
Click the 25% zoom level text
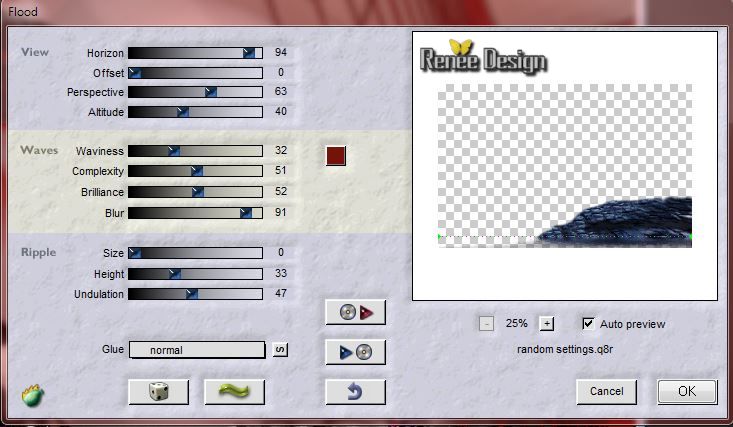click(516, 323)
